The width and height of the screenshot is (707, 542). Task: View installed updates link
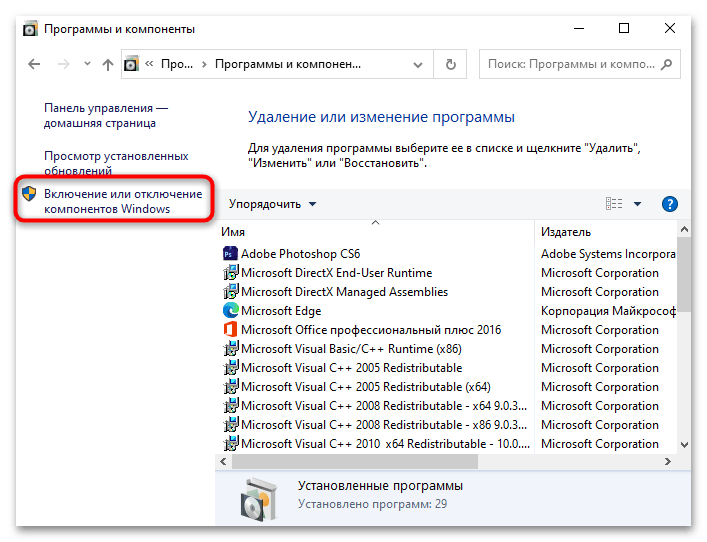[116, 163]
